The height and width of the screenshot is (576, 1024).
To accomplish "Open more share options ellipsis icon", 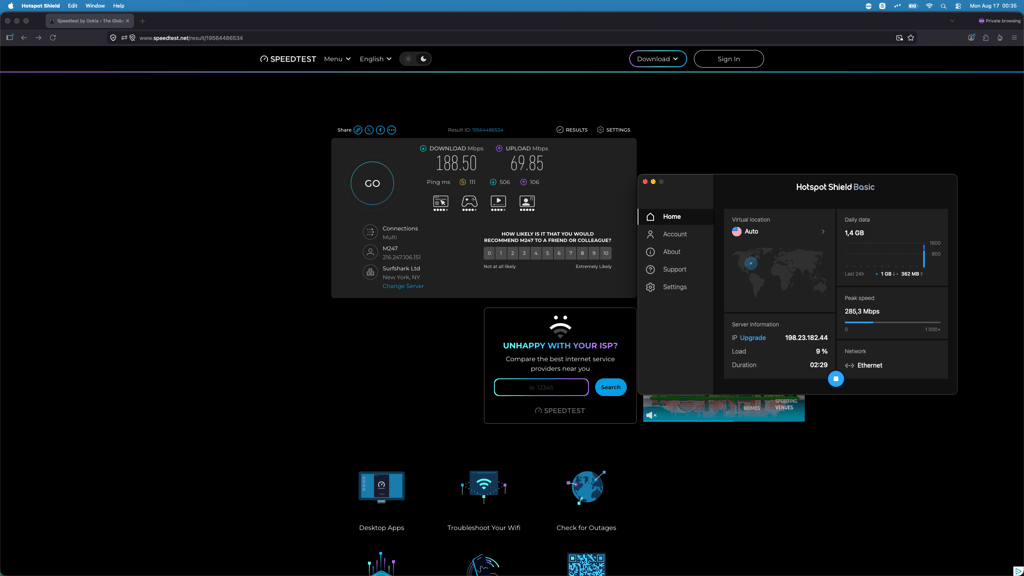I will point(391,130).
